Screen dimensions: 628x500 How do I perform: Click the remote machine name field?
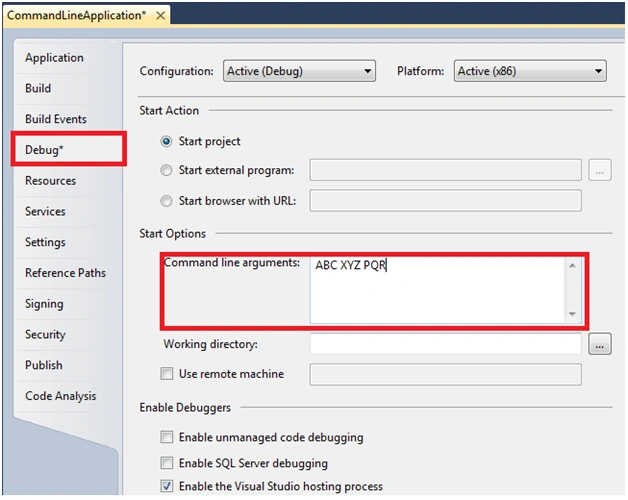click(x=445, y=374)
